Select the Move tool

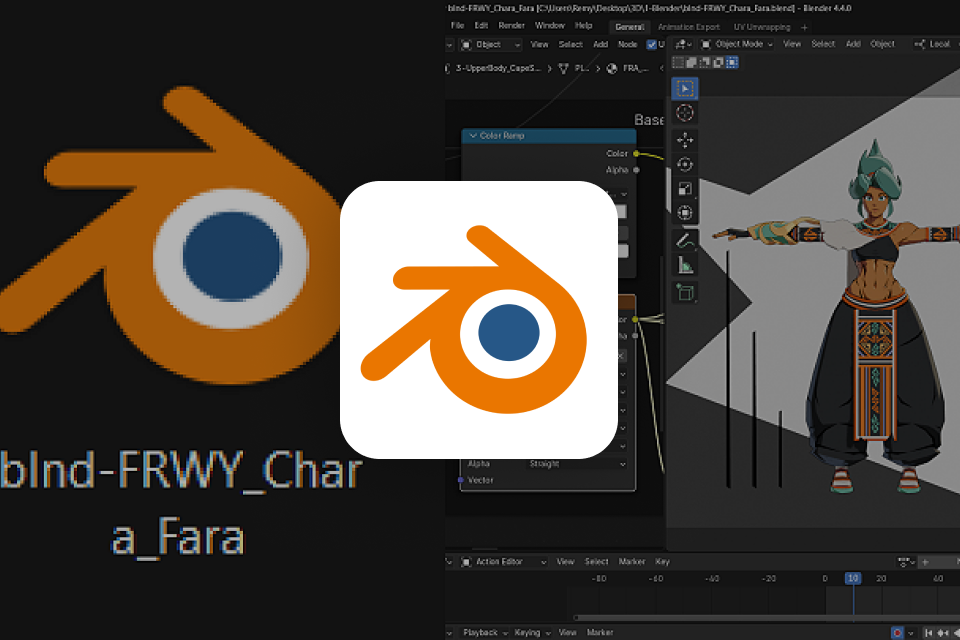click(684, 140)
